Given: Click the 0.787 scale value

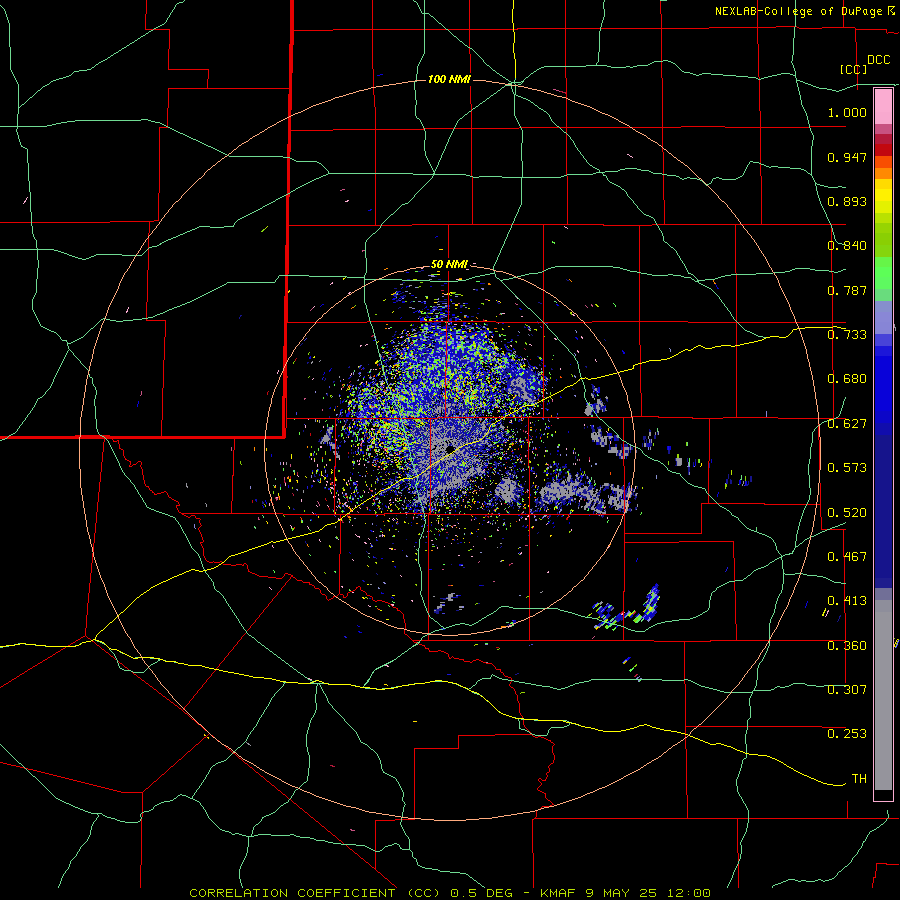Looking at the screenshot, I should [847, 290].
